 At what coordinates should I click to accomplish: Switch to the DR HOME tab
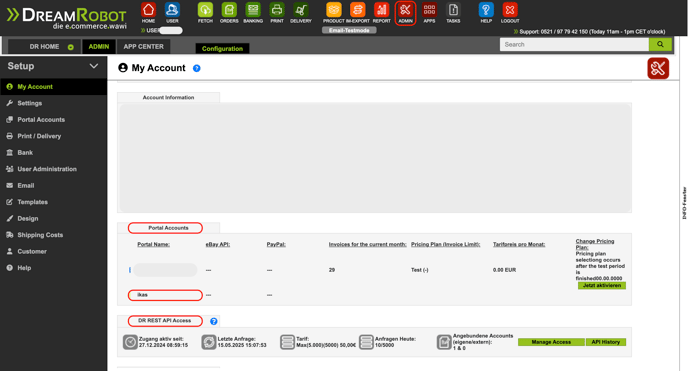point(45,46)
